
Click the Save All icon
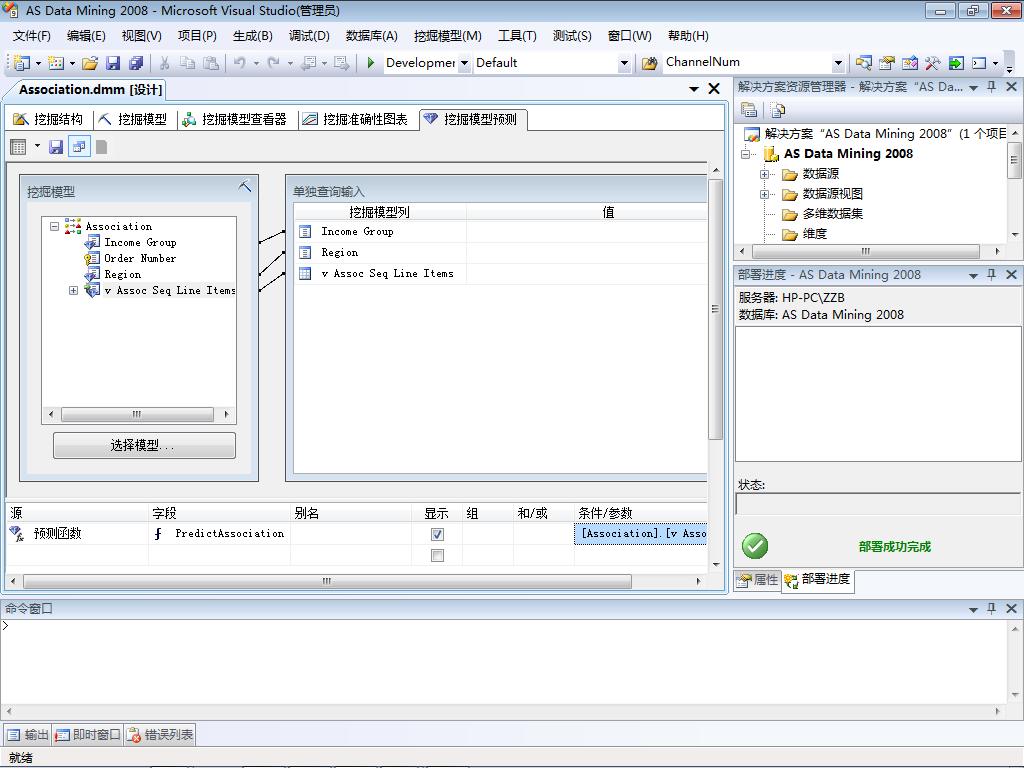(x=136, y=63)
